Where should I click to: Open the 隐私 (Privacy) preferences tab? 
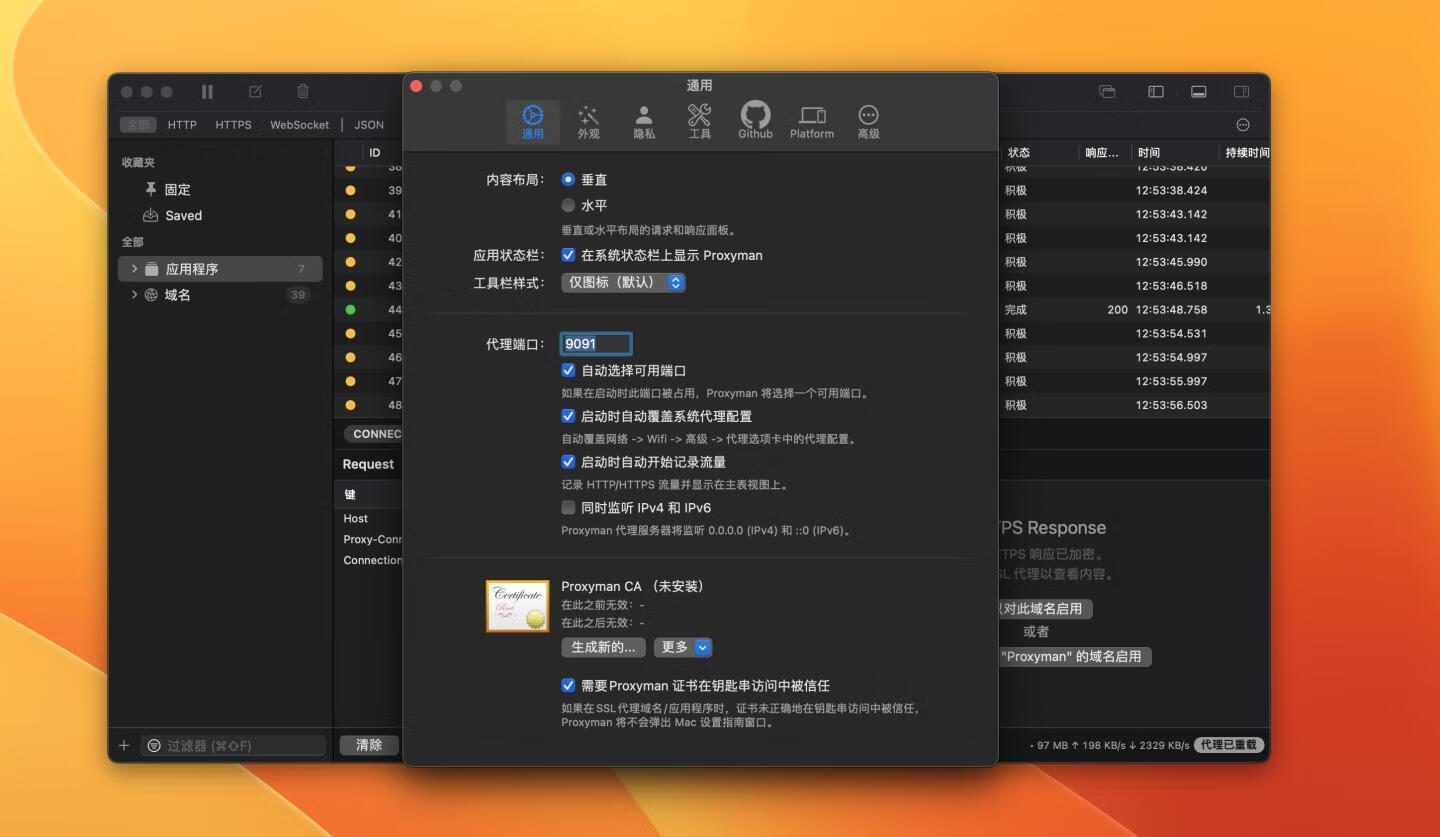[644, 122]
